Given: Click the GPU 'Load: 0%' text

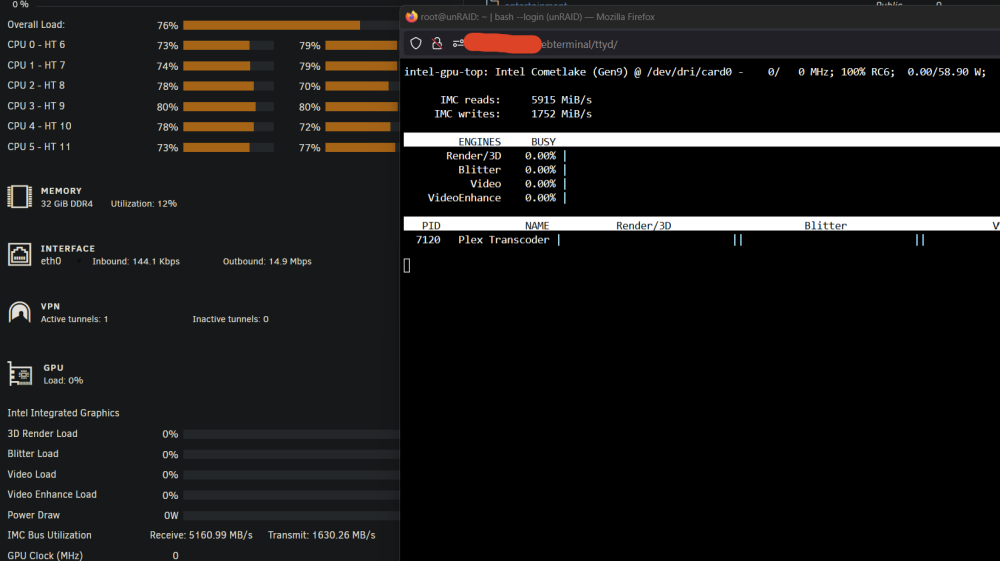Looking at the screenshot, I should (x=63, y=381).
